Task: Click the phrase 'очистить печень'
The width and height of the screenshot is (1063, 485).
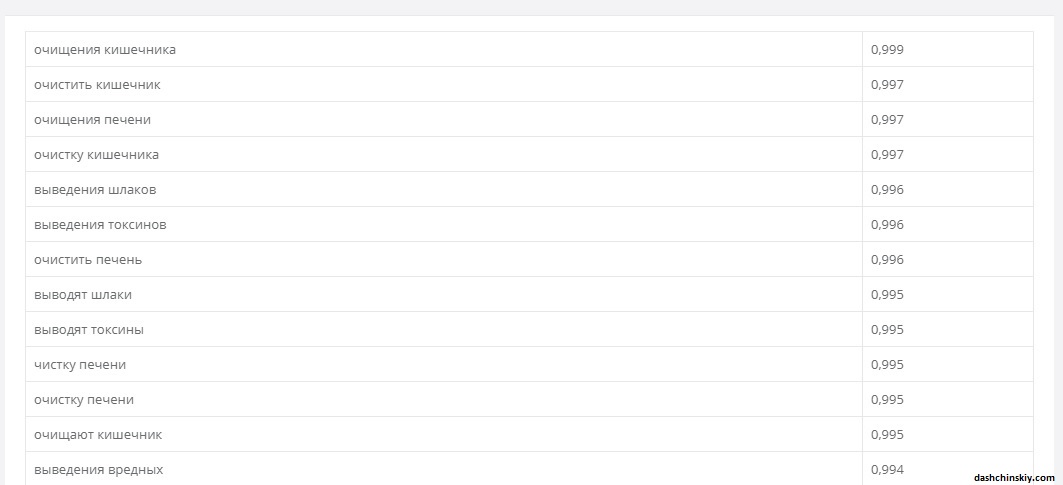Action: pyautogui.click(x=88, y=260)
